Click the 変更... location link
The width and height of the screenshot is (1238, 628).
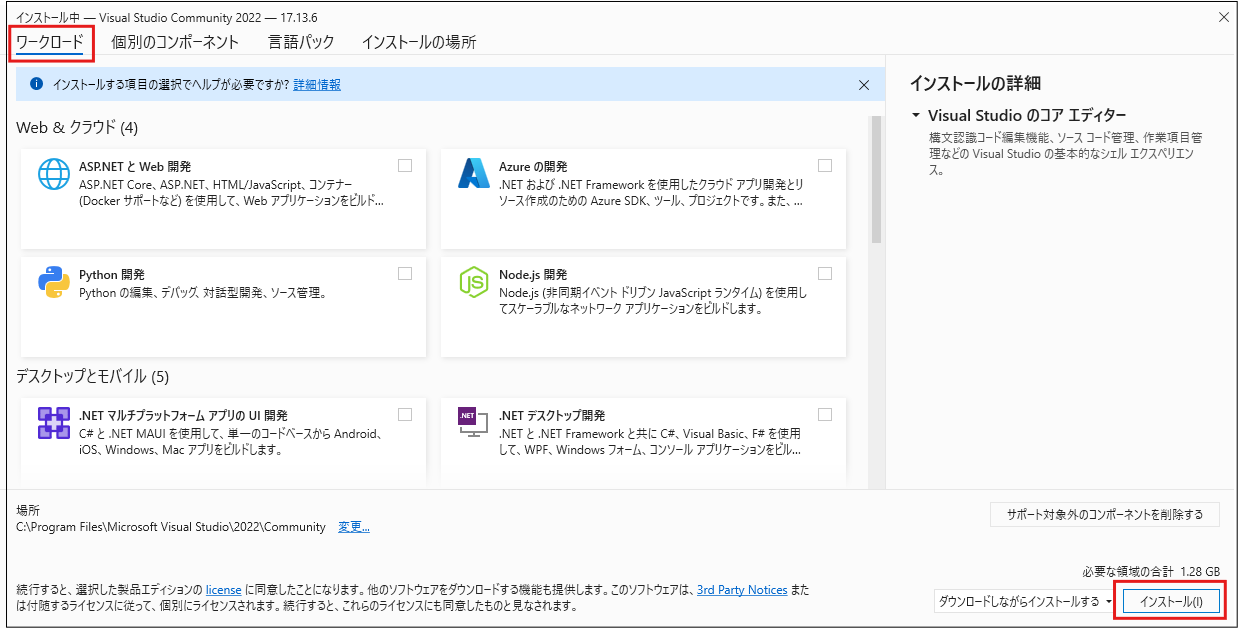point(353,527)
